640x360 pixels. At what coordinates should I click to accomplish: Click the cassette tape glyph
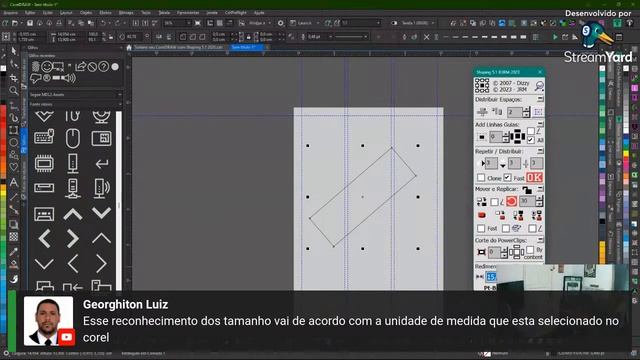pos(44,214)
